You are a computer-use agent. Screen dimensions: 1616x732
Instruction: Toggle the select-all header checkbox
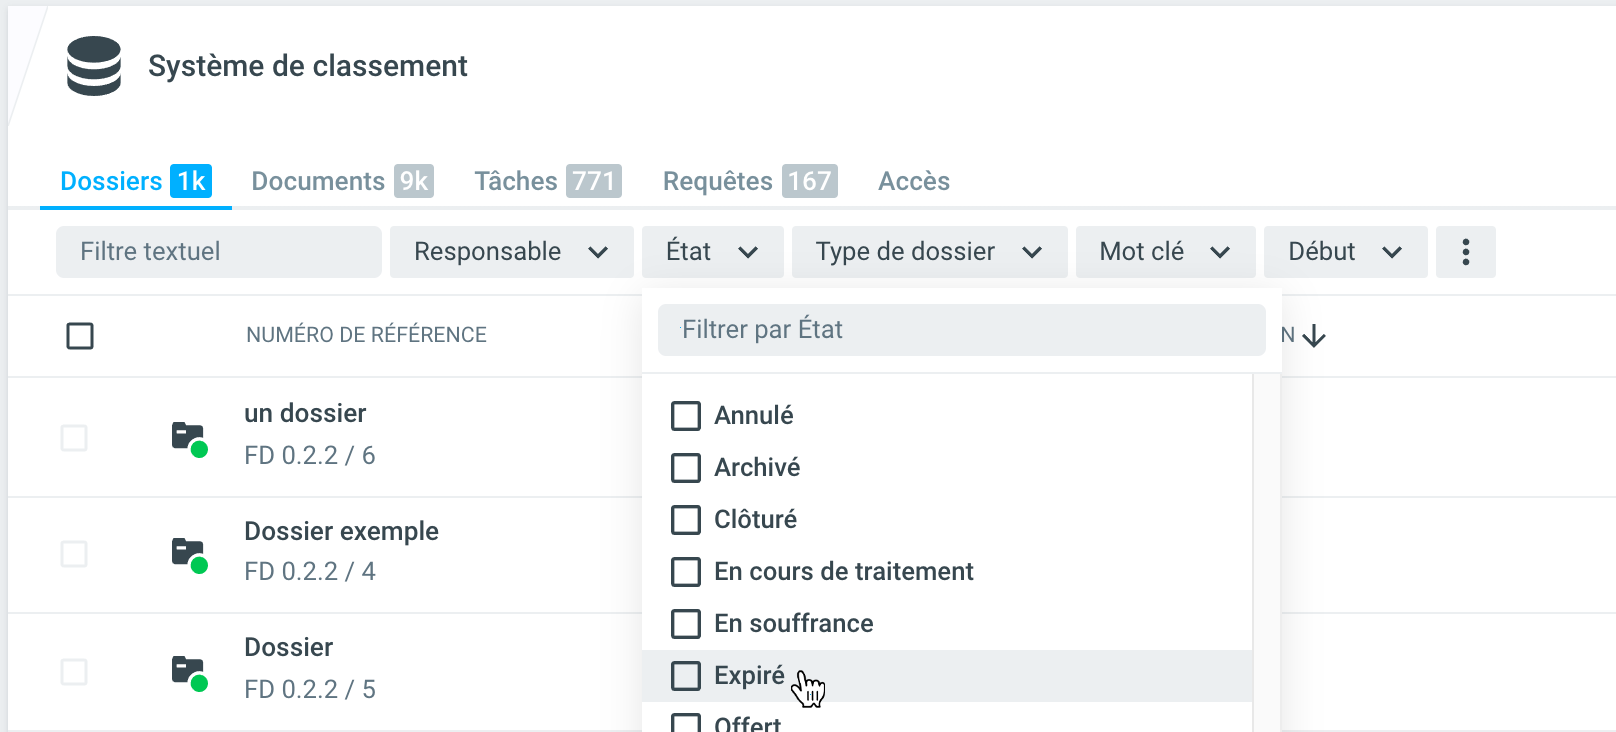80,336
